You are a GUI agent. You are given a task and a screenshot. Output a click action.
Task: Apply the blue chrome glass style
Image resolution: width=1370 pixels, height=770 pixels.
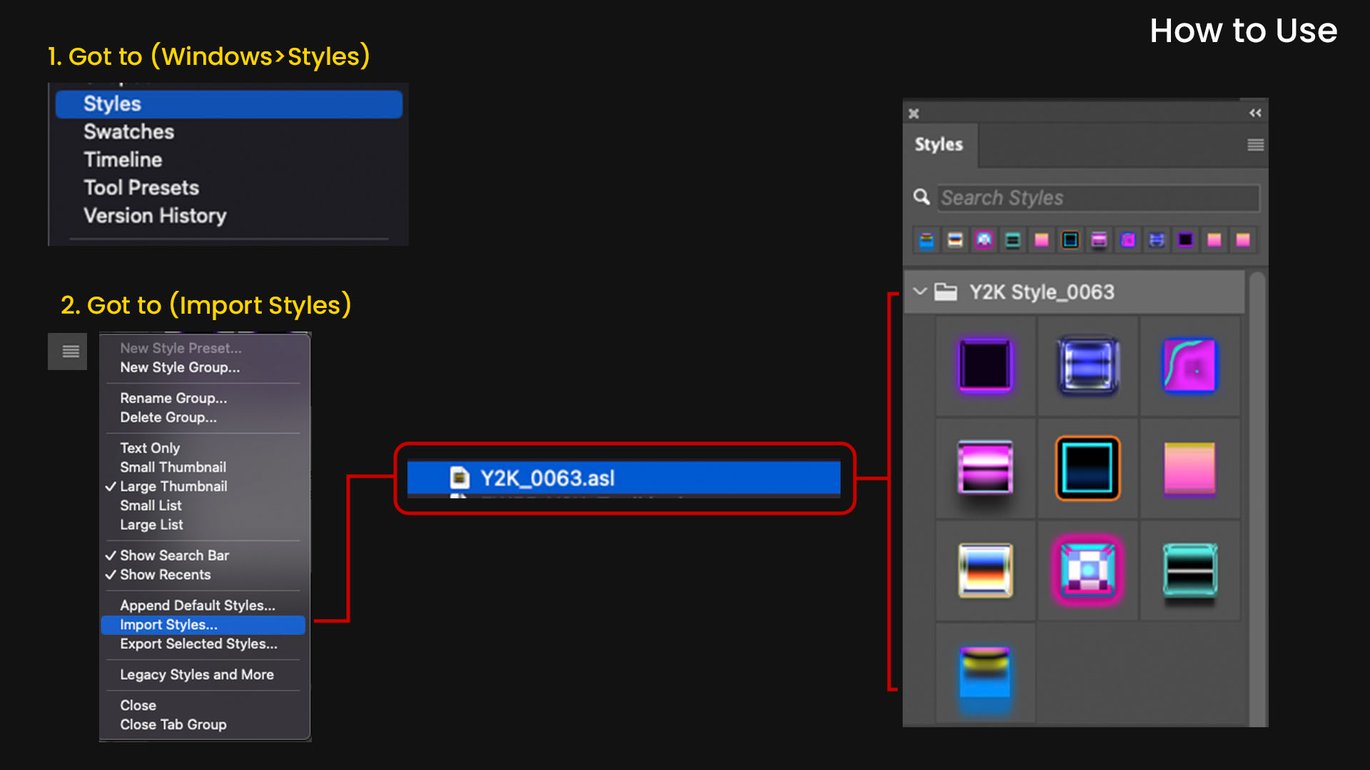(x=1087, y=365)
